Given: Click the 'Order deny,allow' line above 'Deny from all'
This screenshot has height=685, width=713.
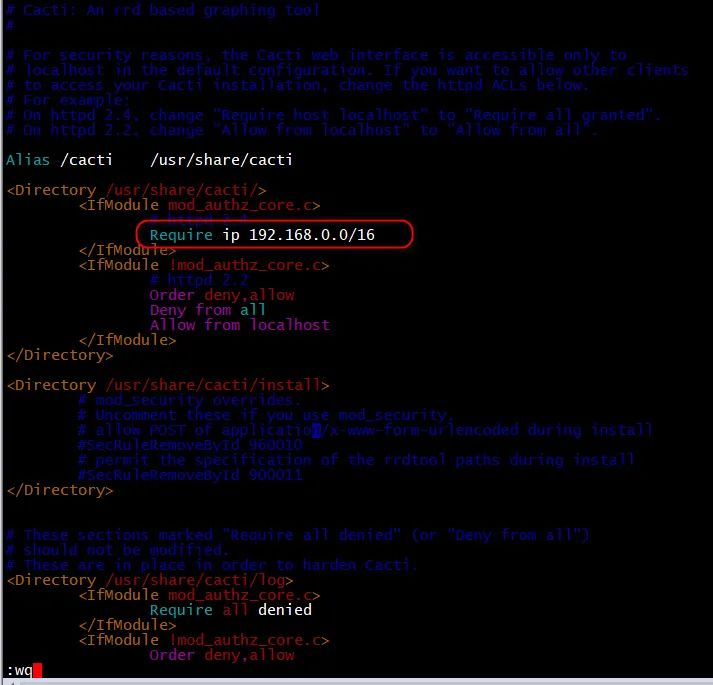Looking at the screenshot, I should click(x=222, y=295).
